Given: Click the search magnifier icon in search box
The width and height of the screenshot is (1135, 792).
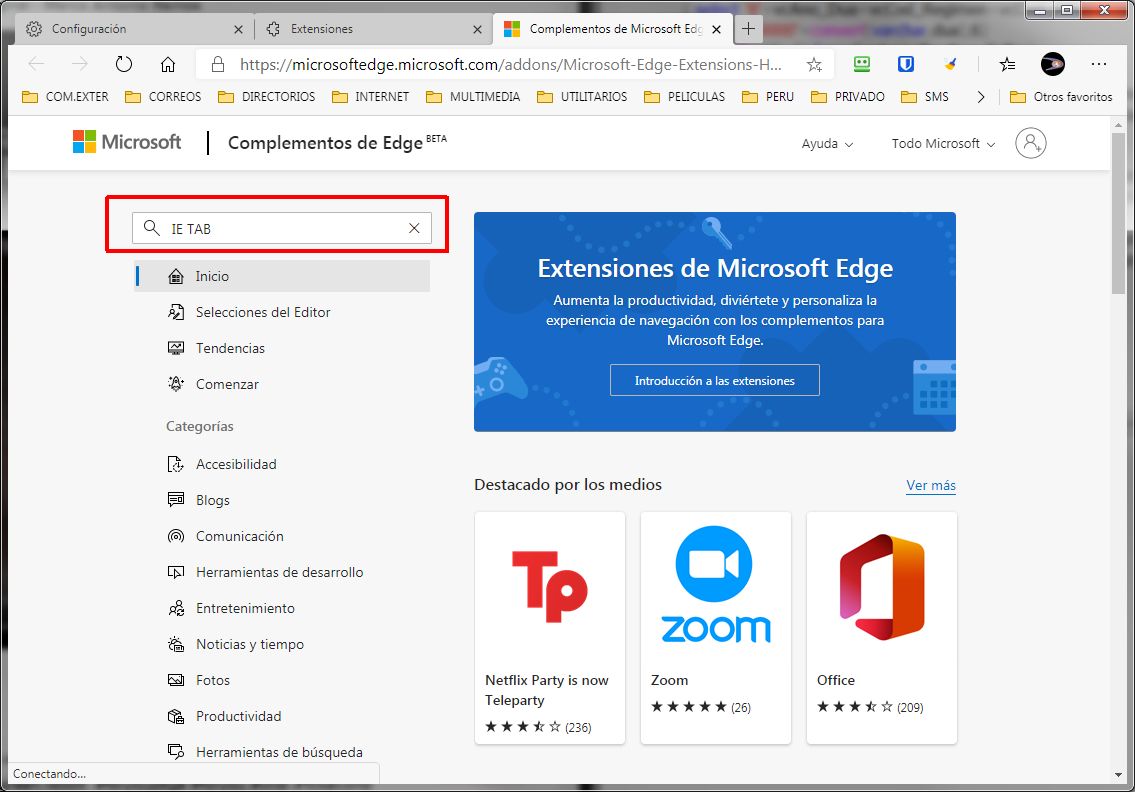Looking at the screenshot, I should point(151,228).
